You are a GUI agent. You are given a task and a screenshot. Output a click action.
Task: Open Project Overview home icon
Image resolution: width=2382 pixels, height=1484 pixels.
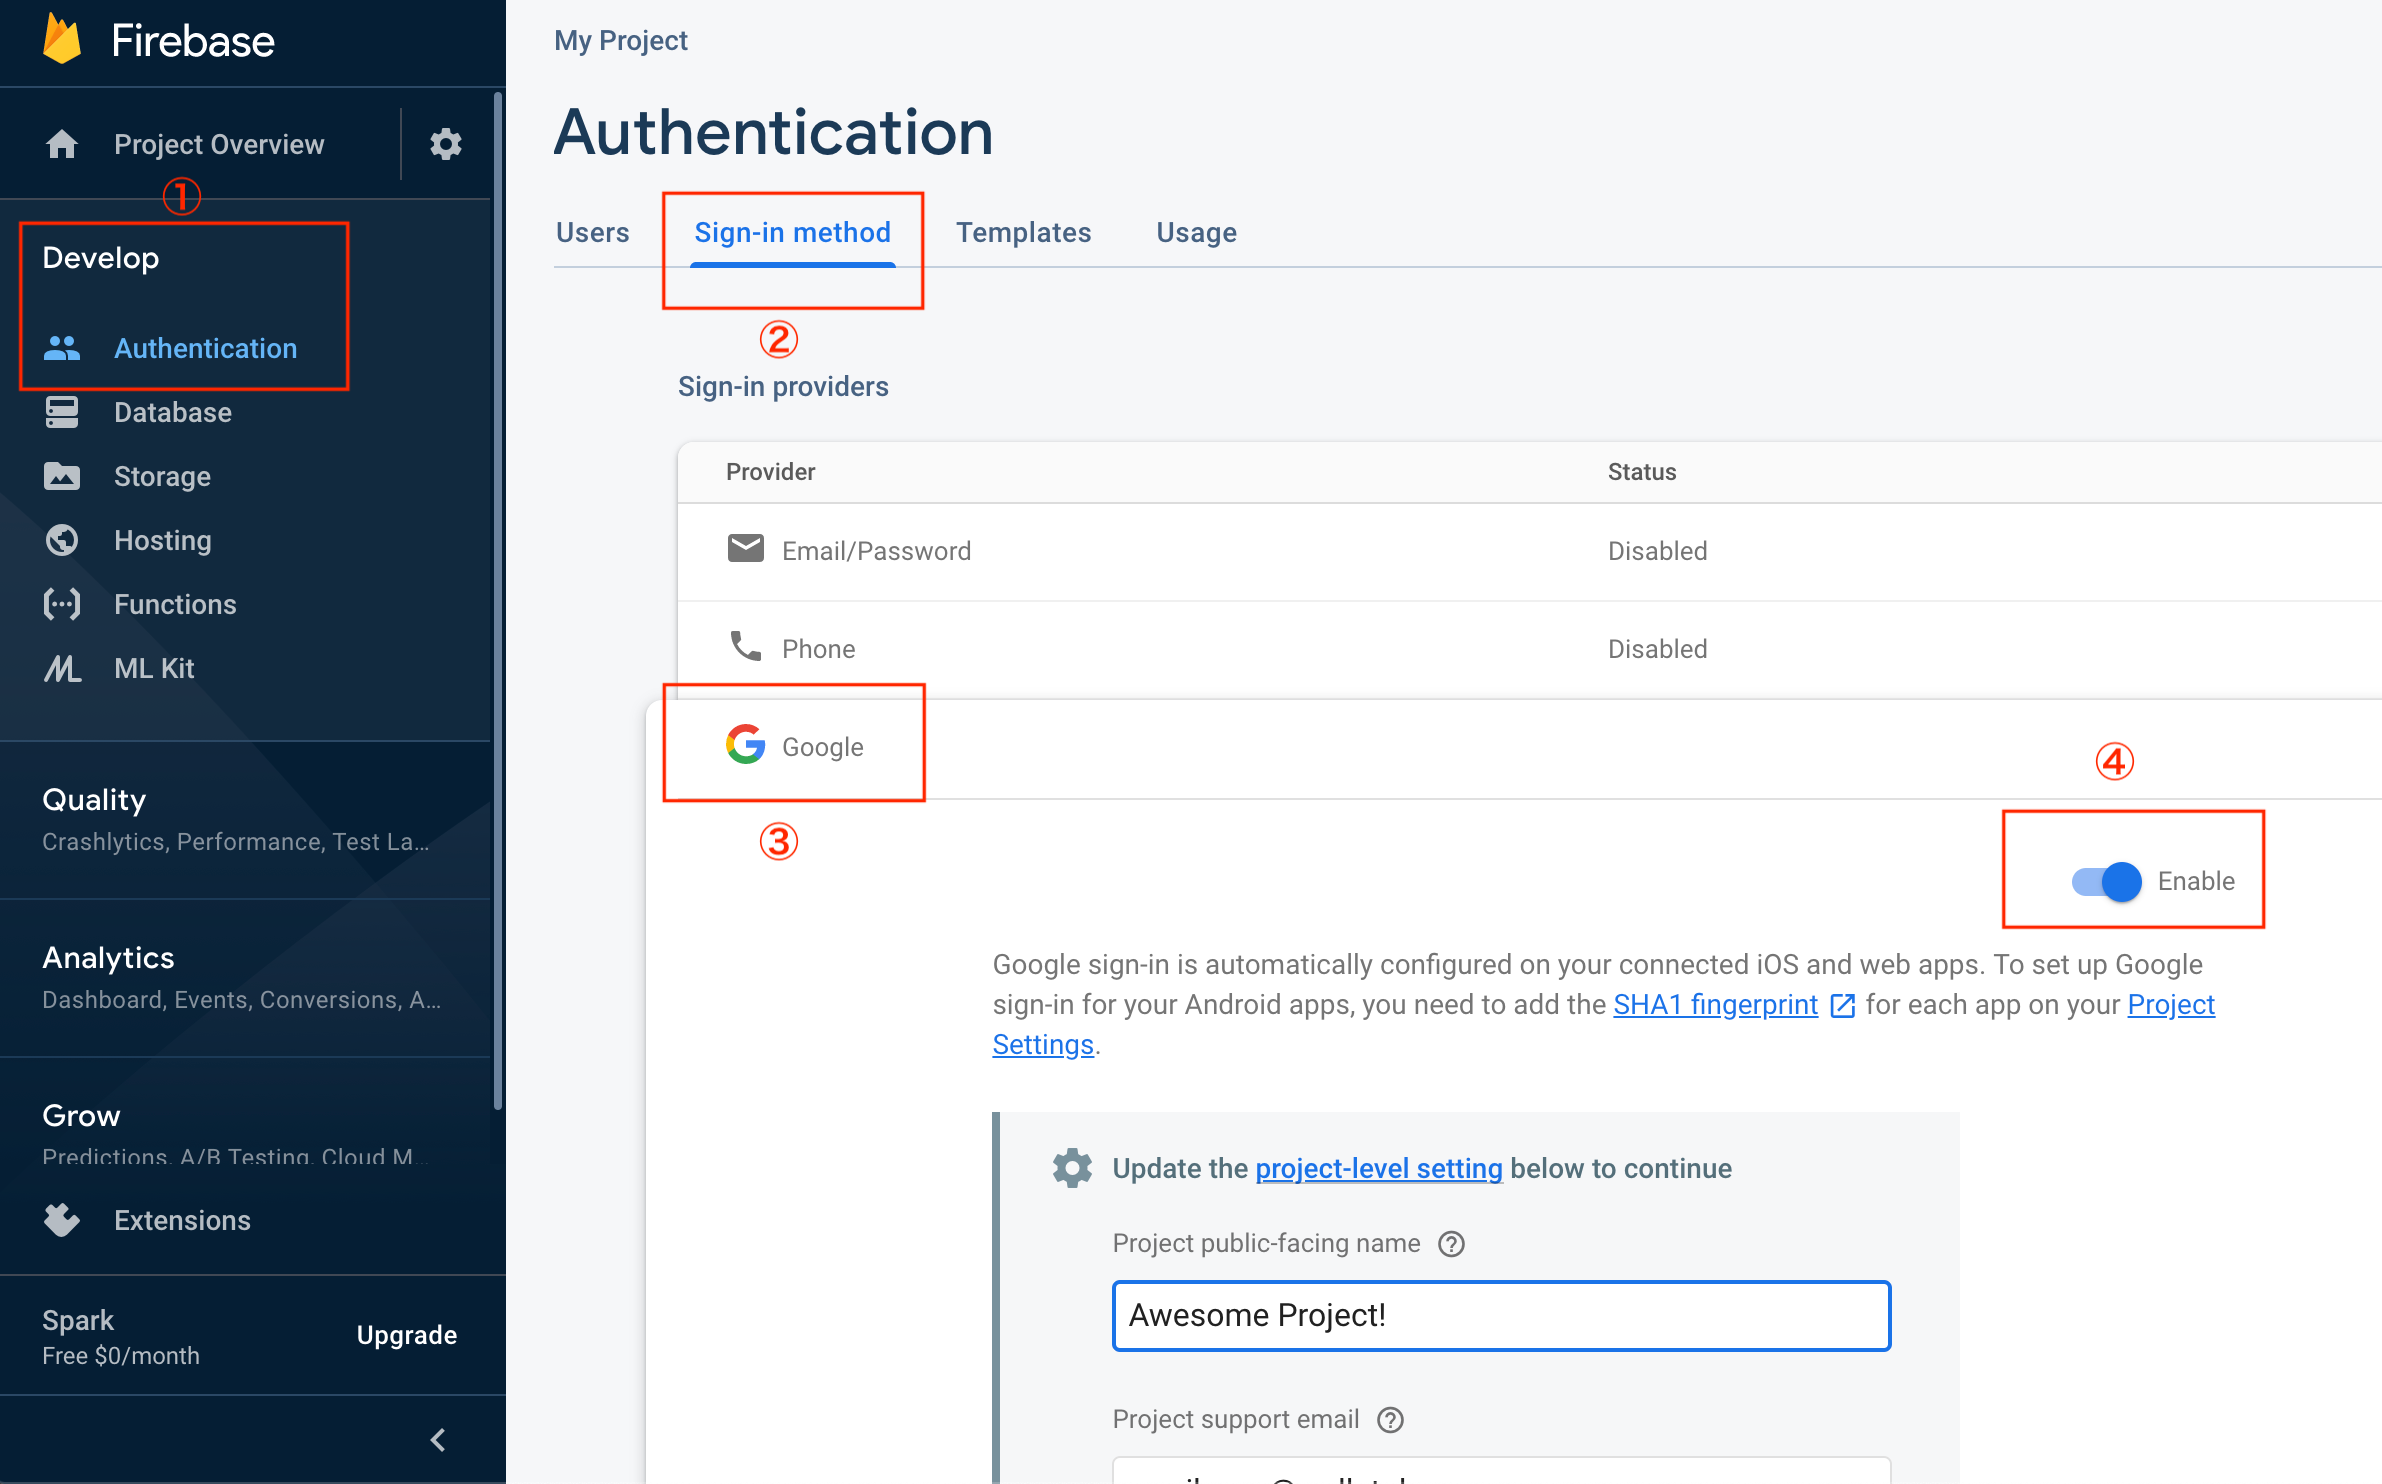coord(62,144)
